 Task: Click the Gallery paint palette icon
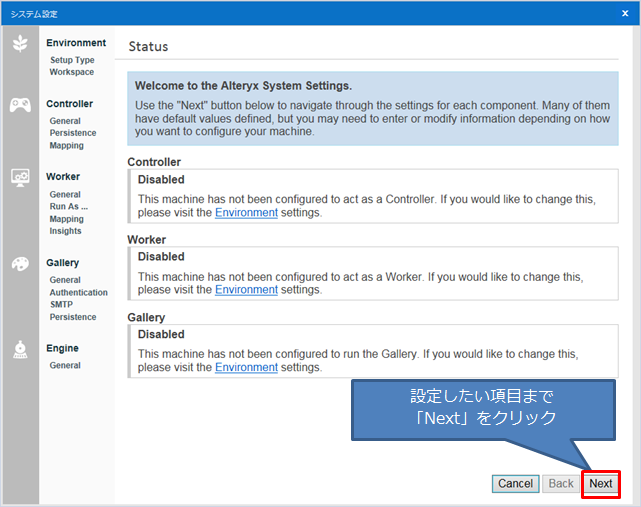tap(20, 264)
